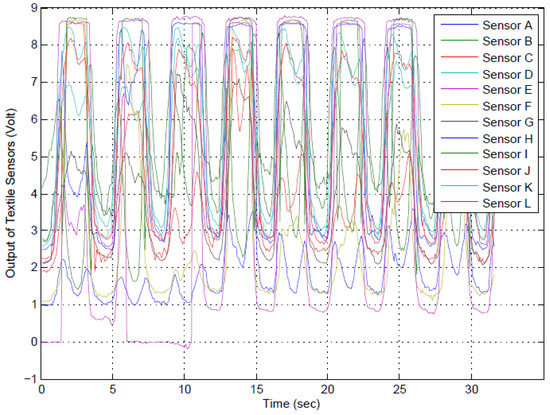The image size is (550, 415).
Task: Pick the Sensor G legend entry
Action: (x=508, y=122)
